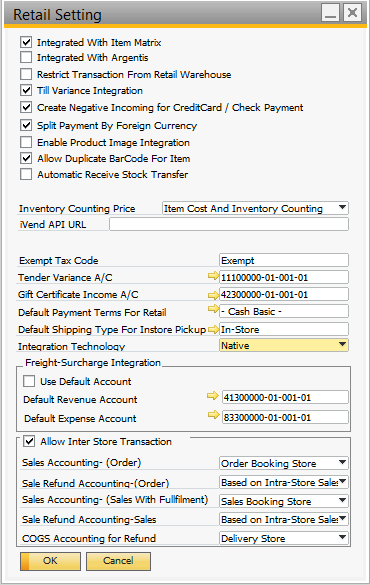Screen dimensions: 370x585
Task: Follow link arrow for Instore Pickup shipping type
Action: (213, 329)
